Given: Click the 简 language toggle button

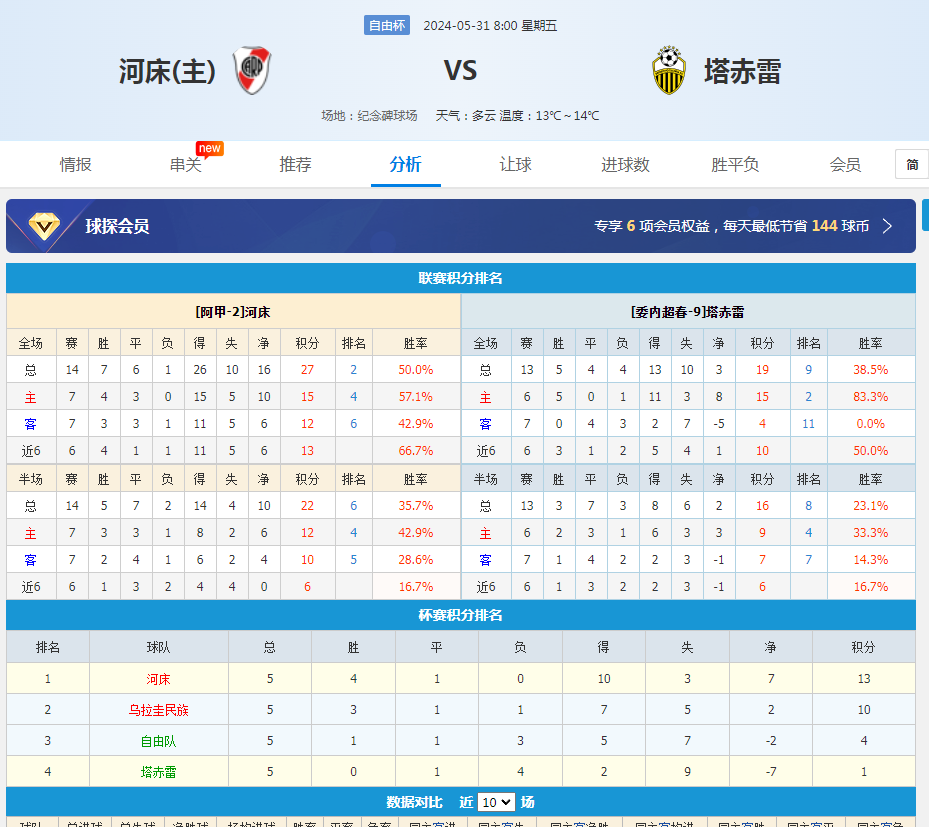Looking at the screenshot, I should [911, 164].
